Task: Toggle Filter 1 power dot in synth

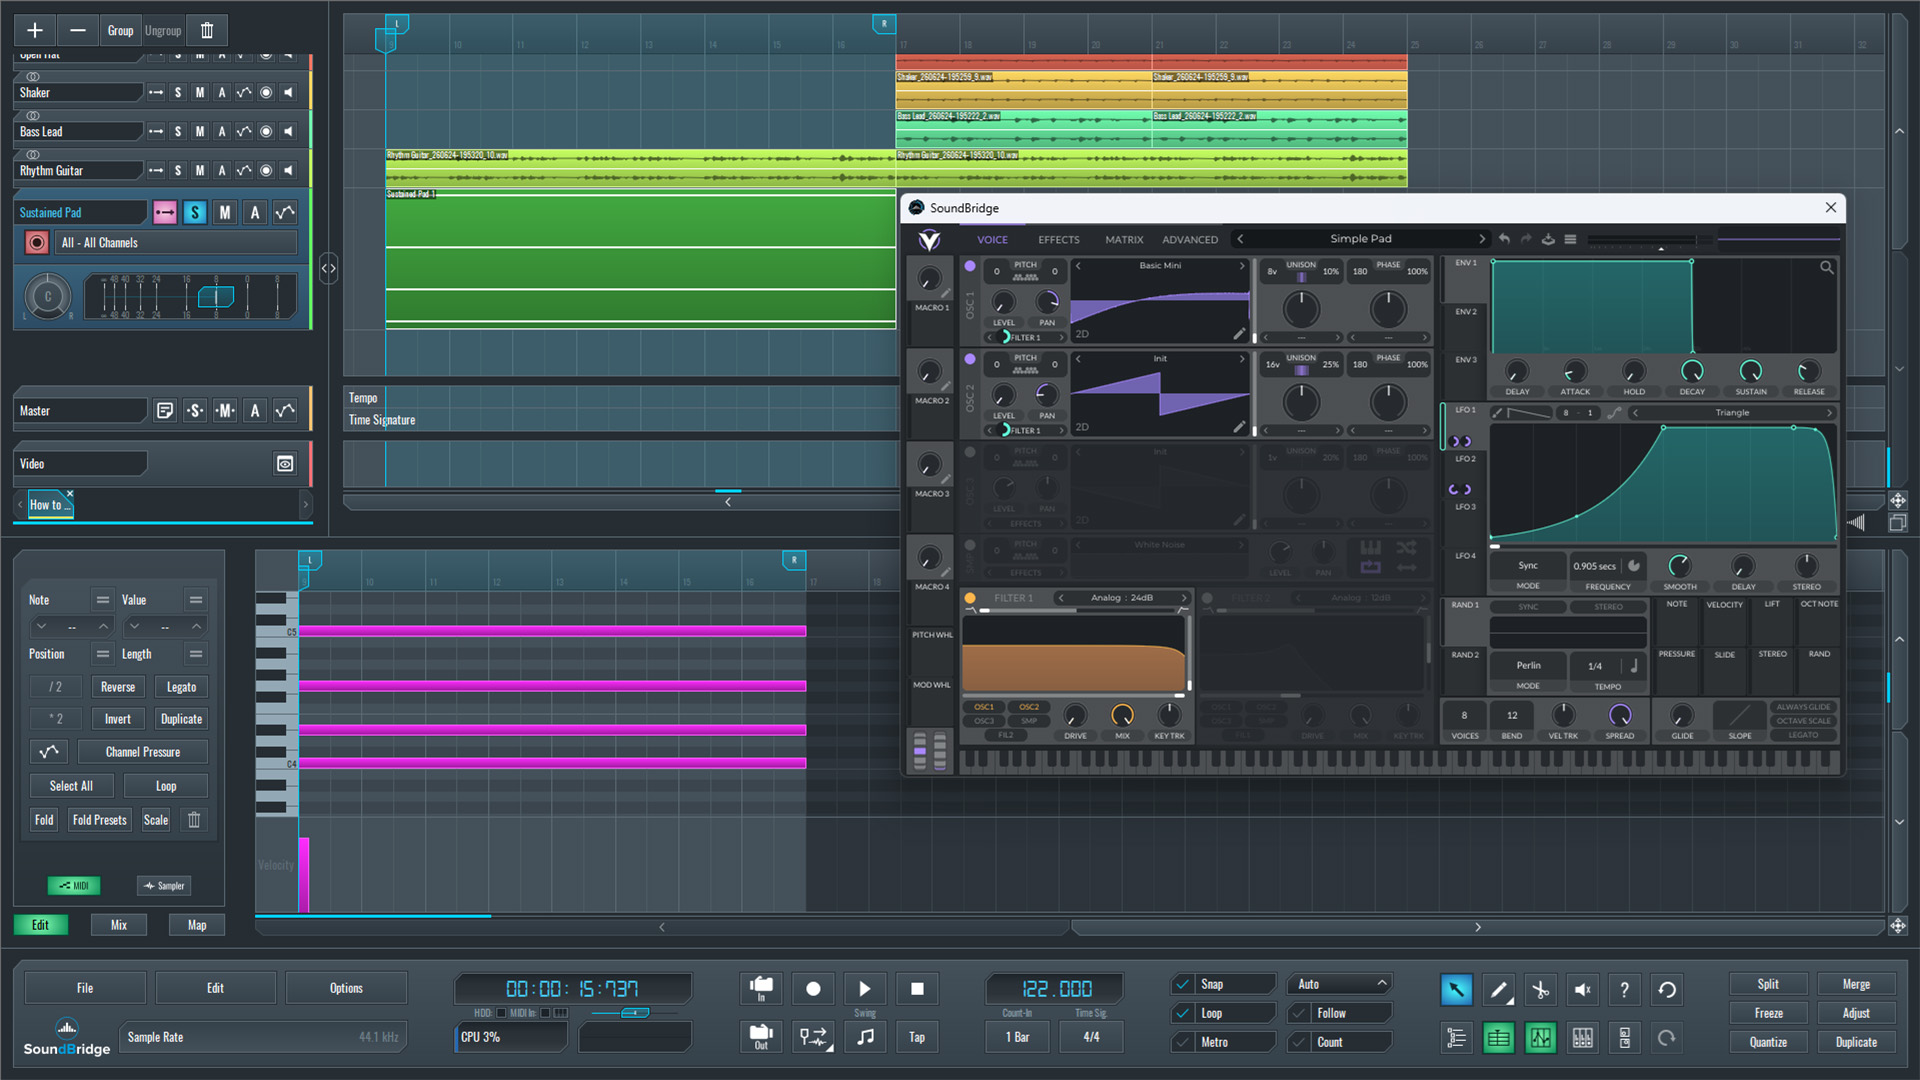Action: point(969,598)
